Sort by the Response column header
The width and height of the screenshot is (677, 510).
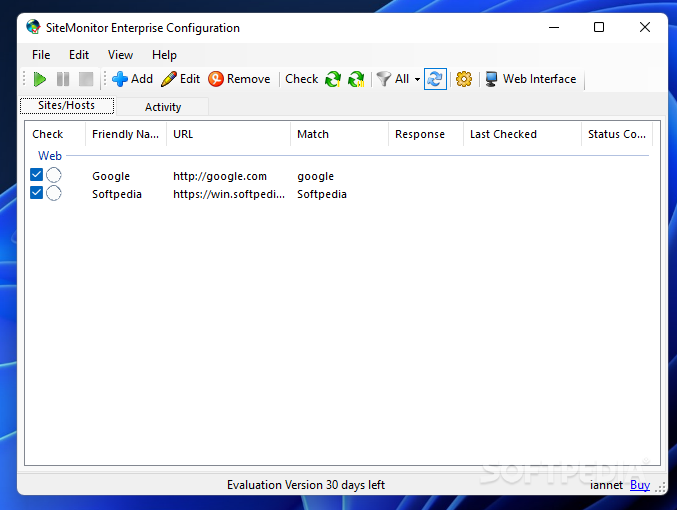(x=426, y=134)
